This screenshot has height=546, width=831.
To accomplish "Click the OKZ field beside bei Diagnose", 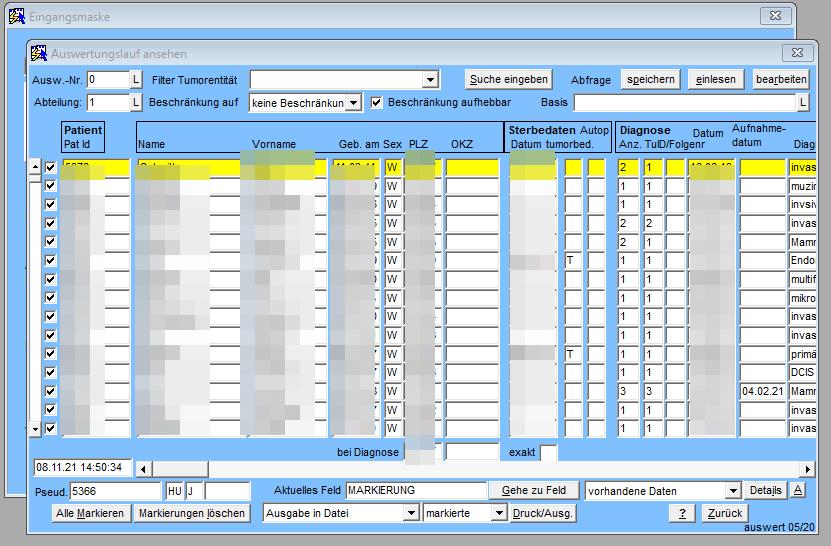I will (x=472, y=452).
